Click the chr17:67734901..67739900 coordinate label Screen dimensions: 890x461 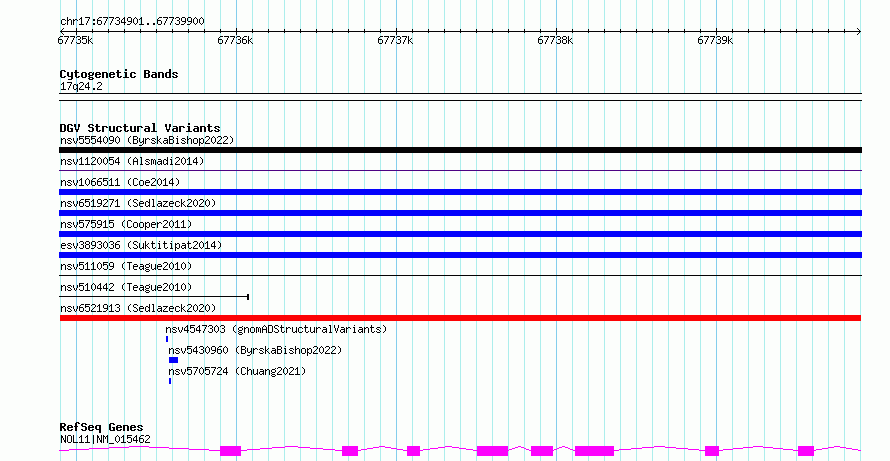pyautogui.click(x=132, y=22)
